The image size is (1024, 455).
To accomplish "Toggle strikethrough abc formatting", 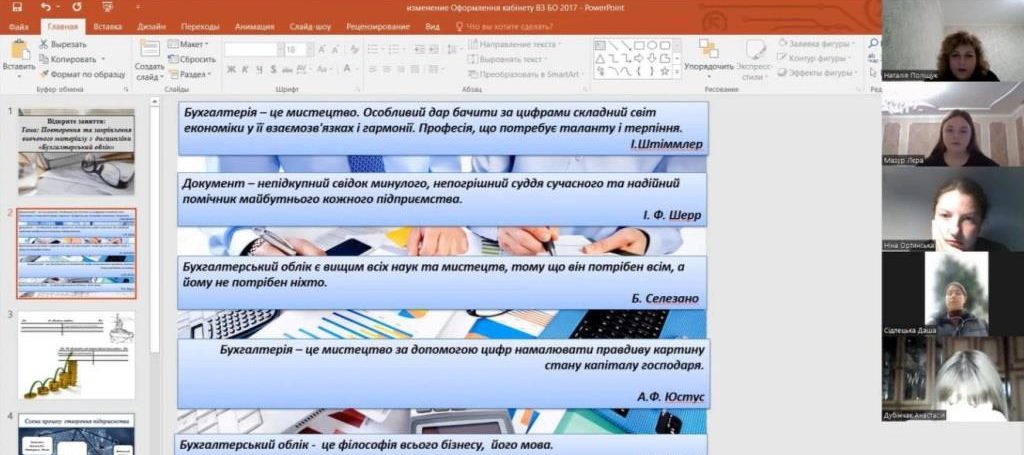I will tap(287, 69).
